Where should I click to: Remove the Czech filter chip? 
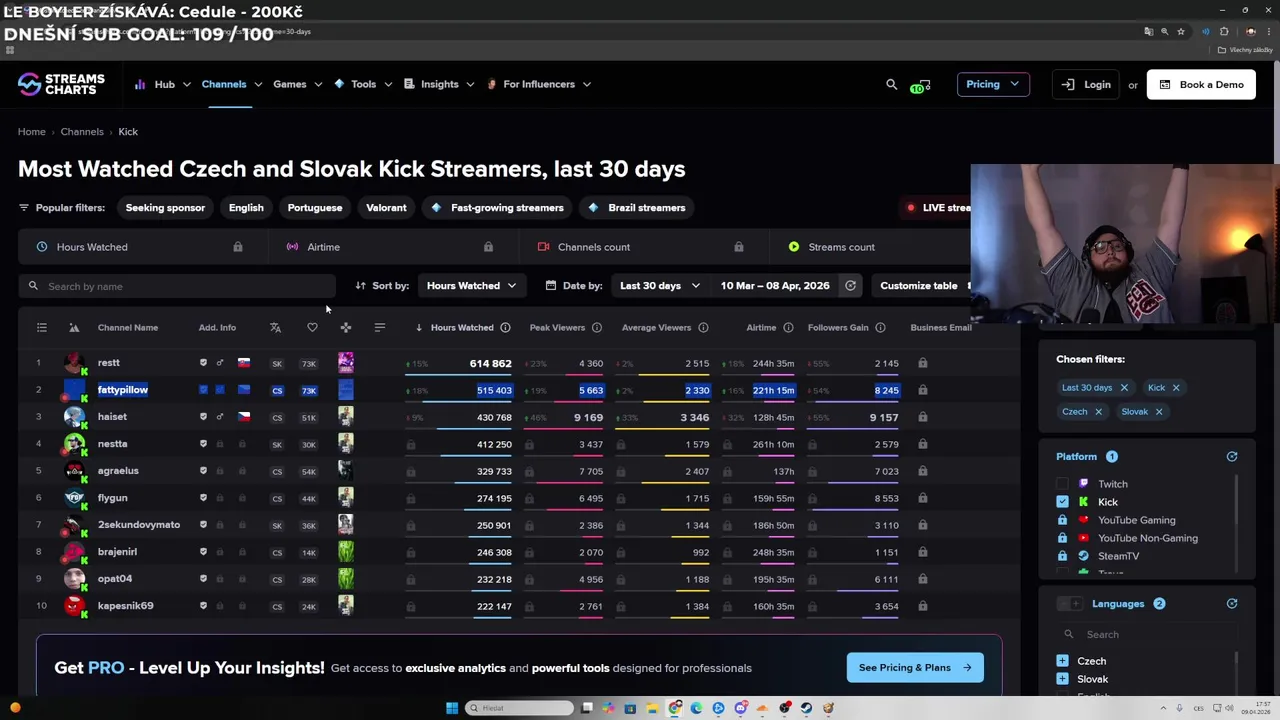tap(1098, 412)
